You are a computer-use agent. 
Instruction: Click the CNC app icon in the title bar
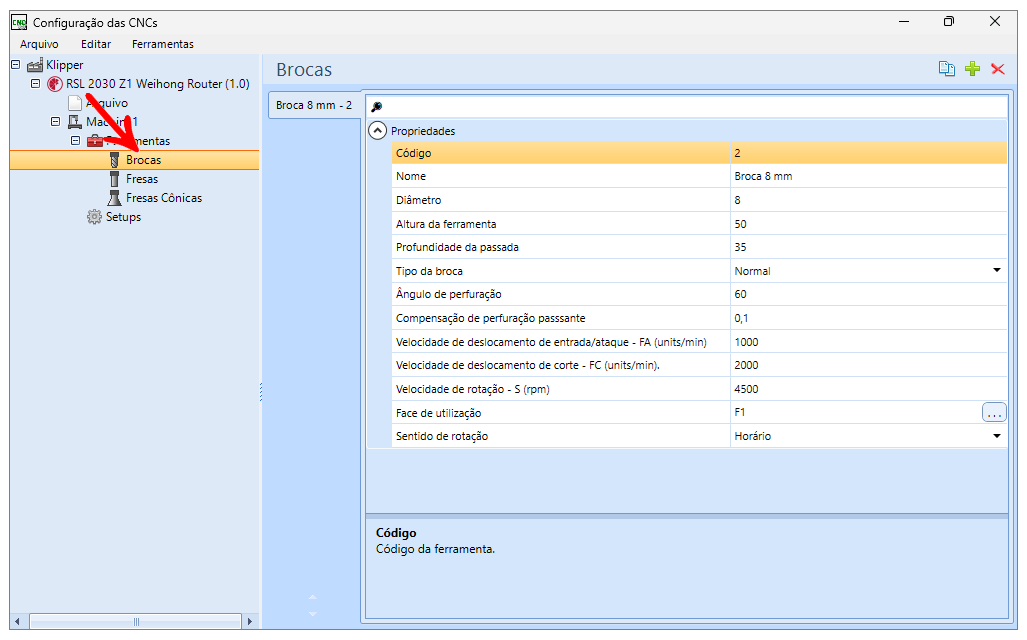19,22
